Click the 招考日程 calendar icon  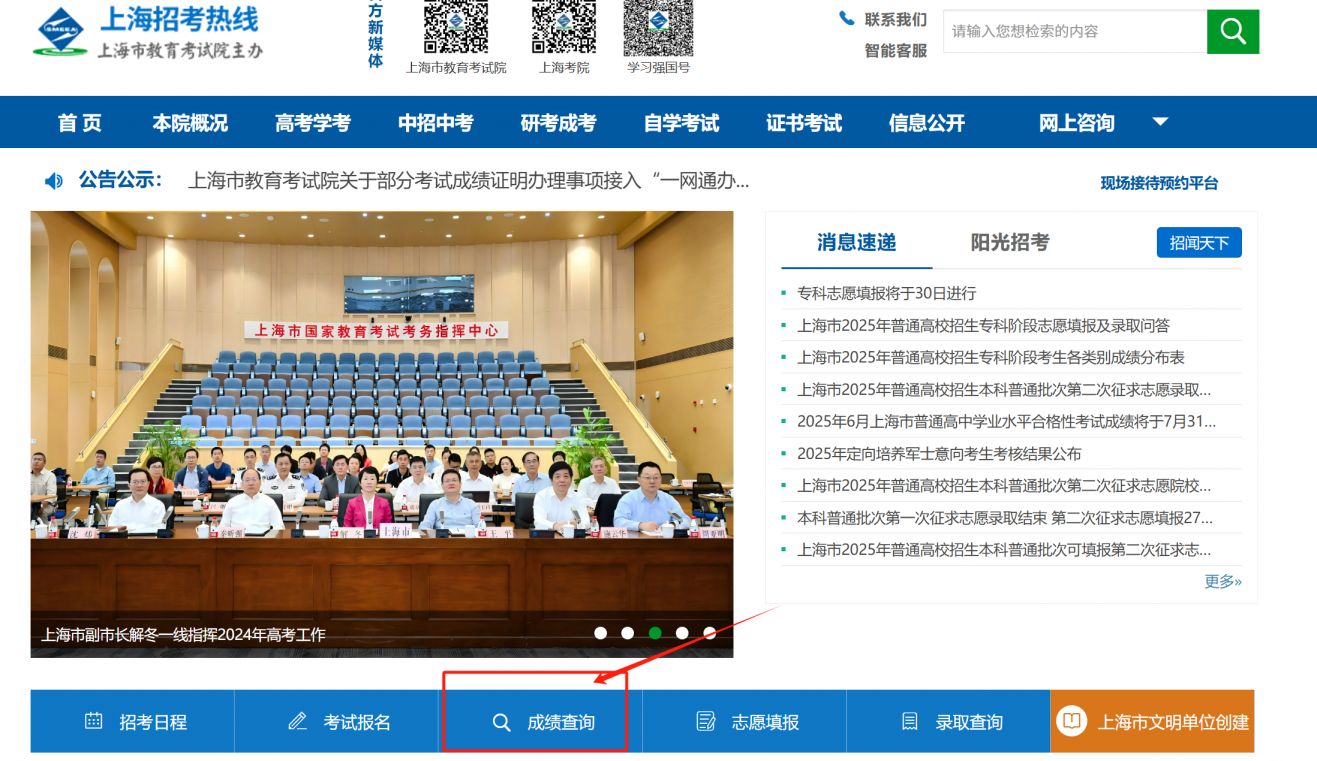tap(94, 721)
